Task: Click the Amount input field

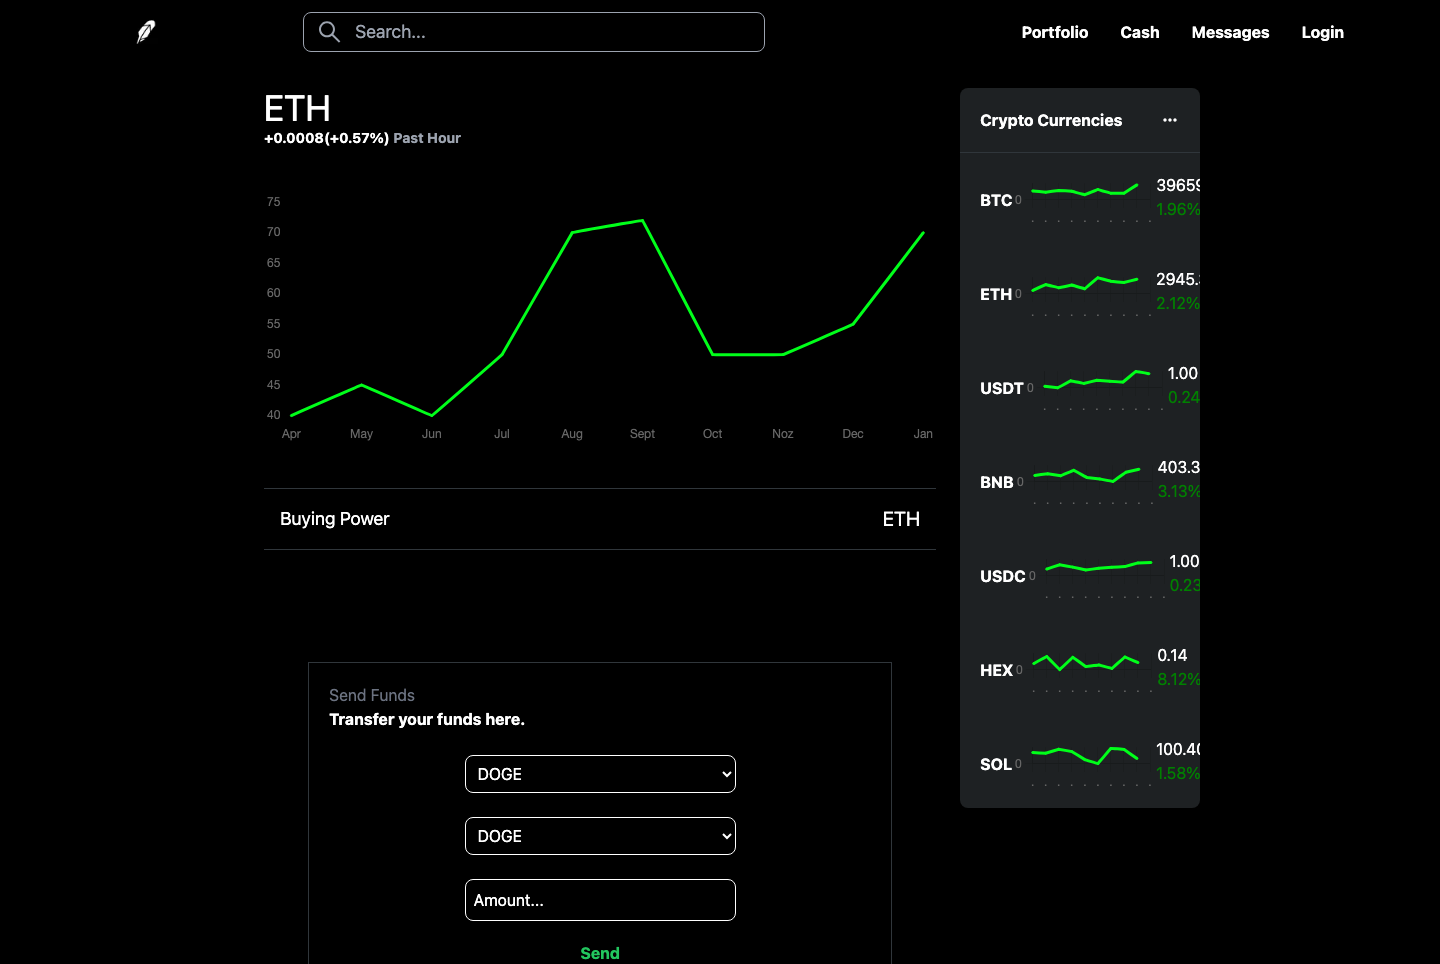Action: pyautogui.click(x=599, y=899)
